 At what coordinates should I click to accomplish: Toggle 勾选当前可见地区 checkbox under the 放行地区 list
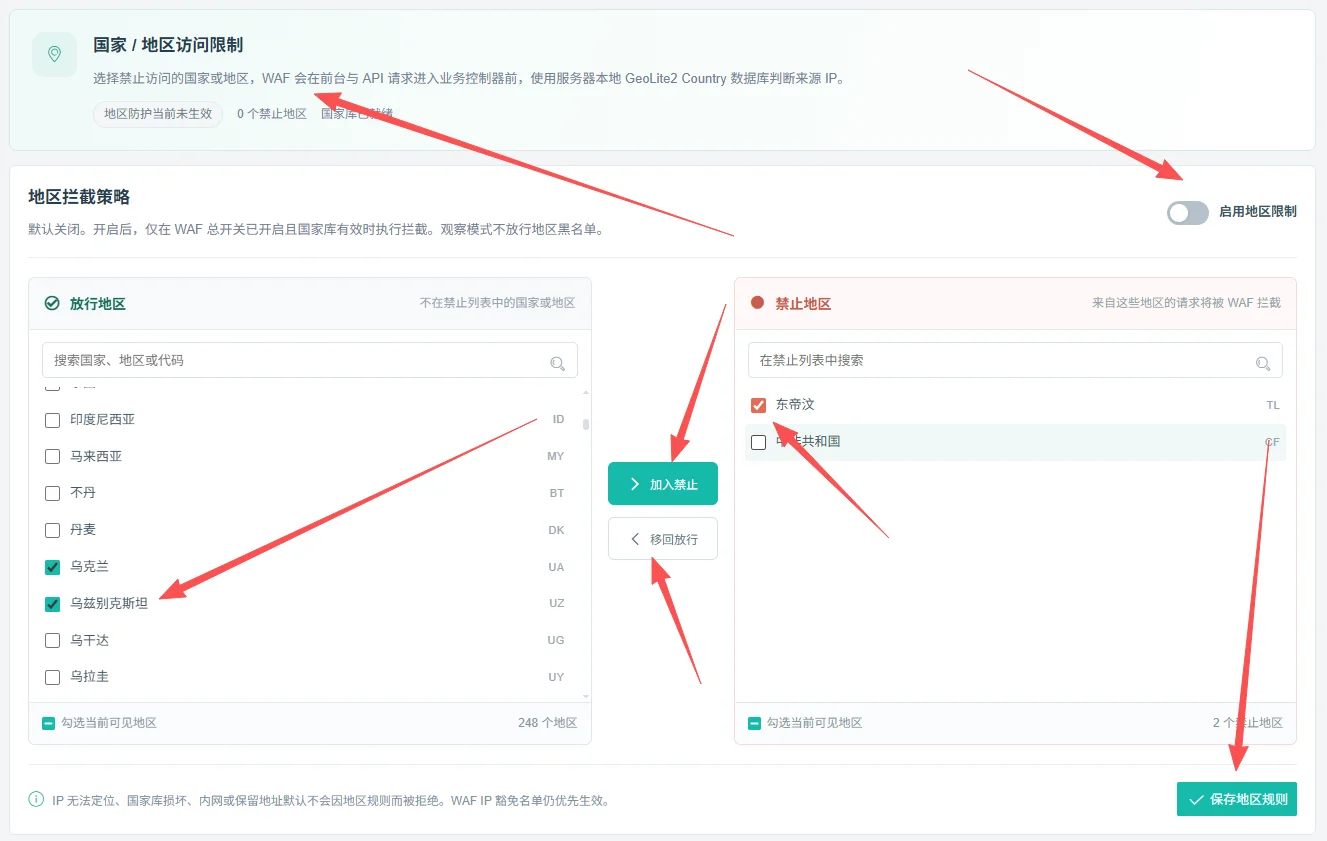[48, 723]
